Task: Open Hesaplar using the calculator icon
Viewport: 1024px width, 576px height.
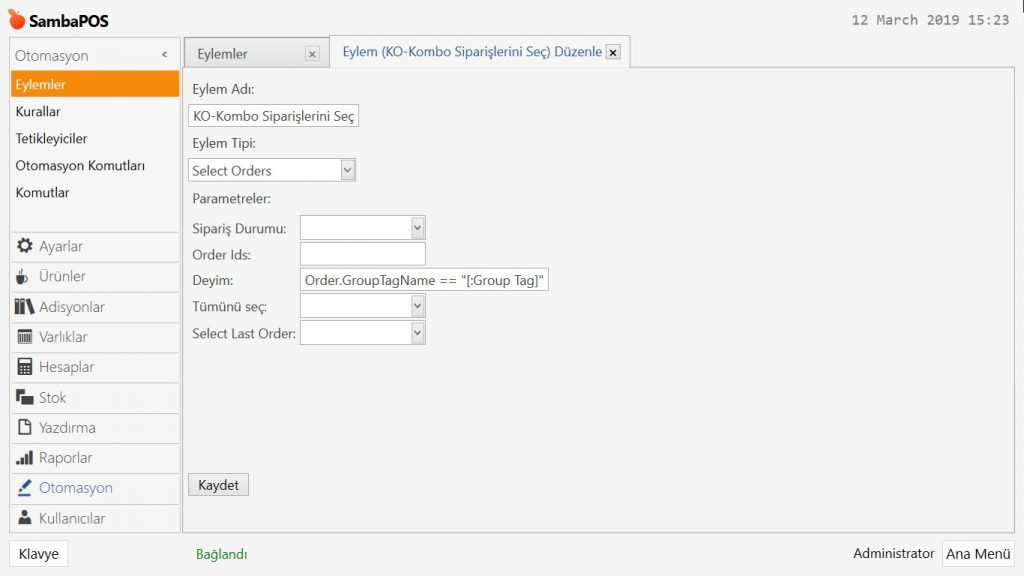Action: [25, 367]
